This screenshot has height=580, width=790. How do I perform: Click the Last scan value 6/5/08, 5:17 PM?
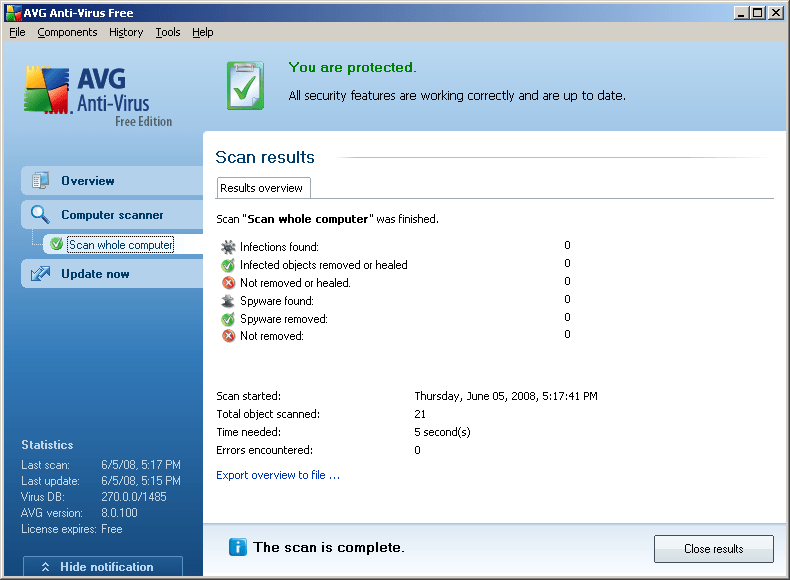141,465
